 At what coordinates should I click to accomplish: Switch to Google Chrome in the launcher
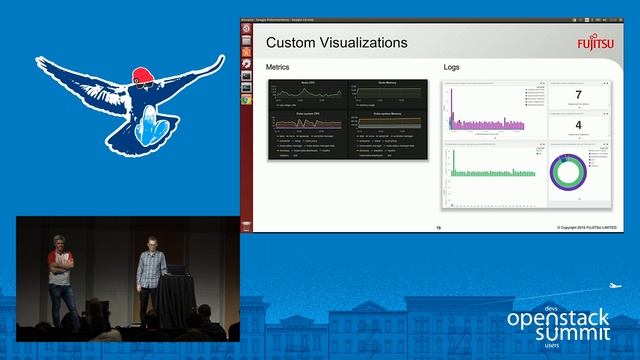coord(246,100)
